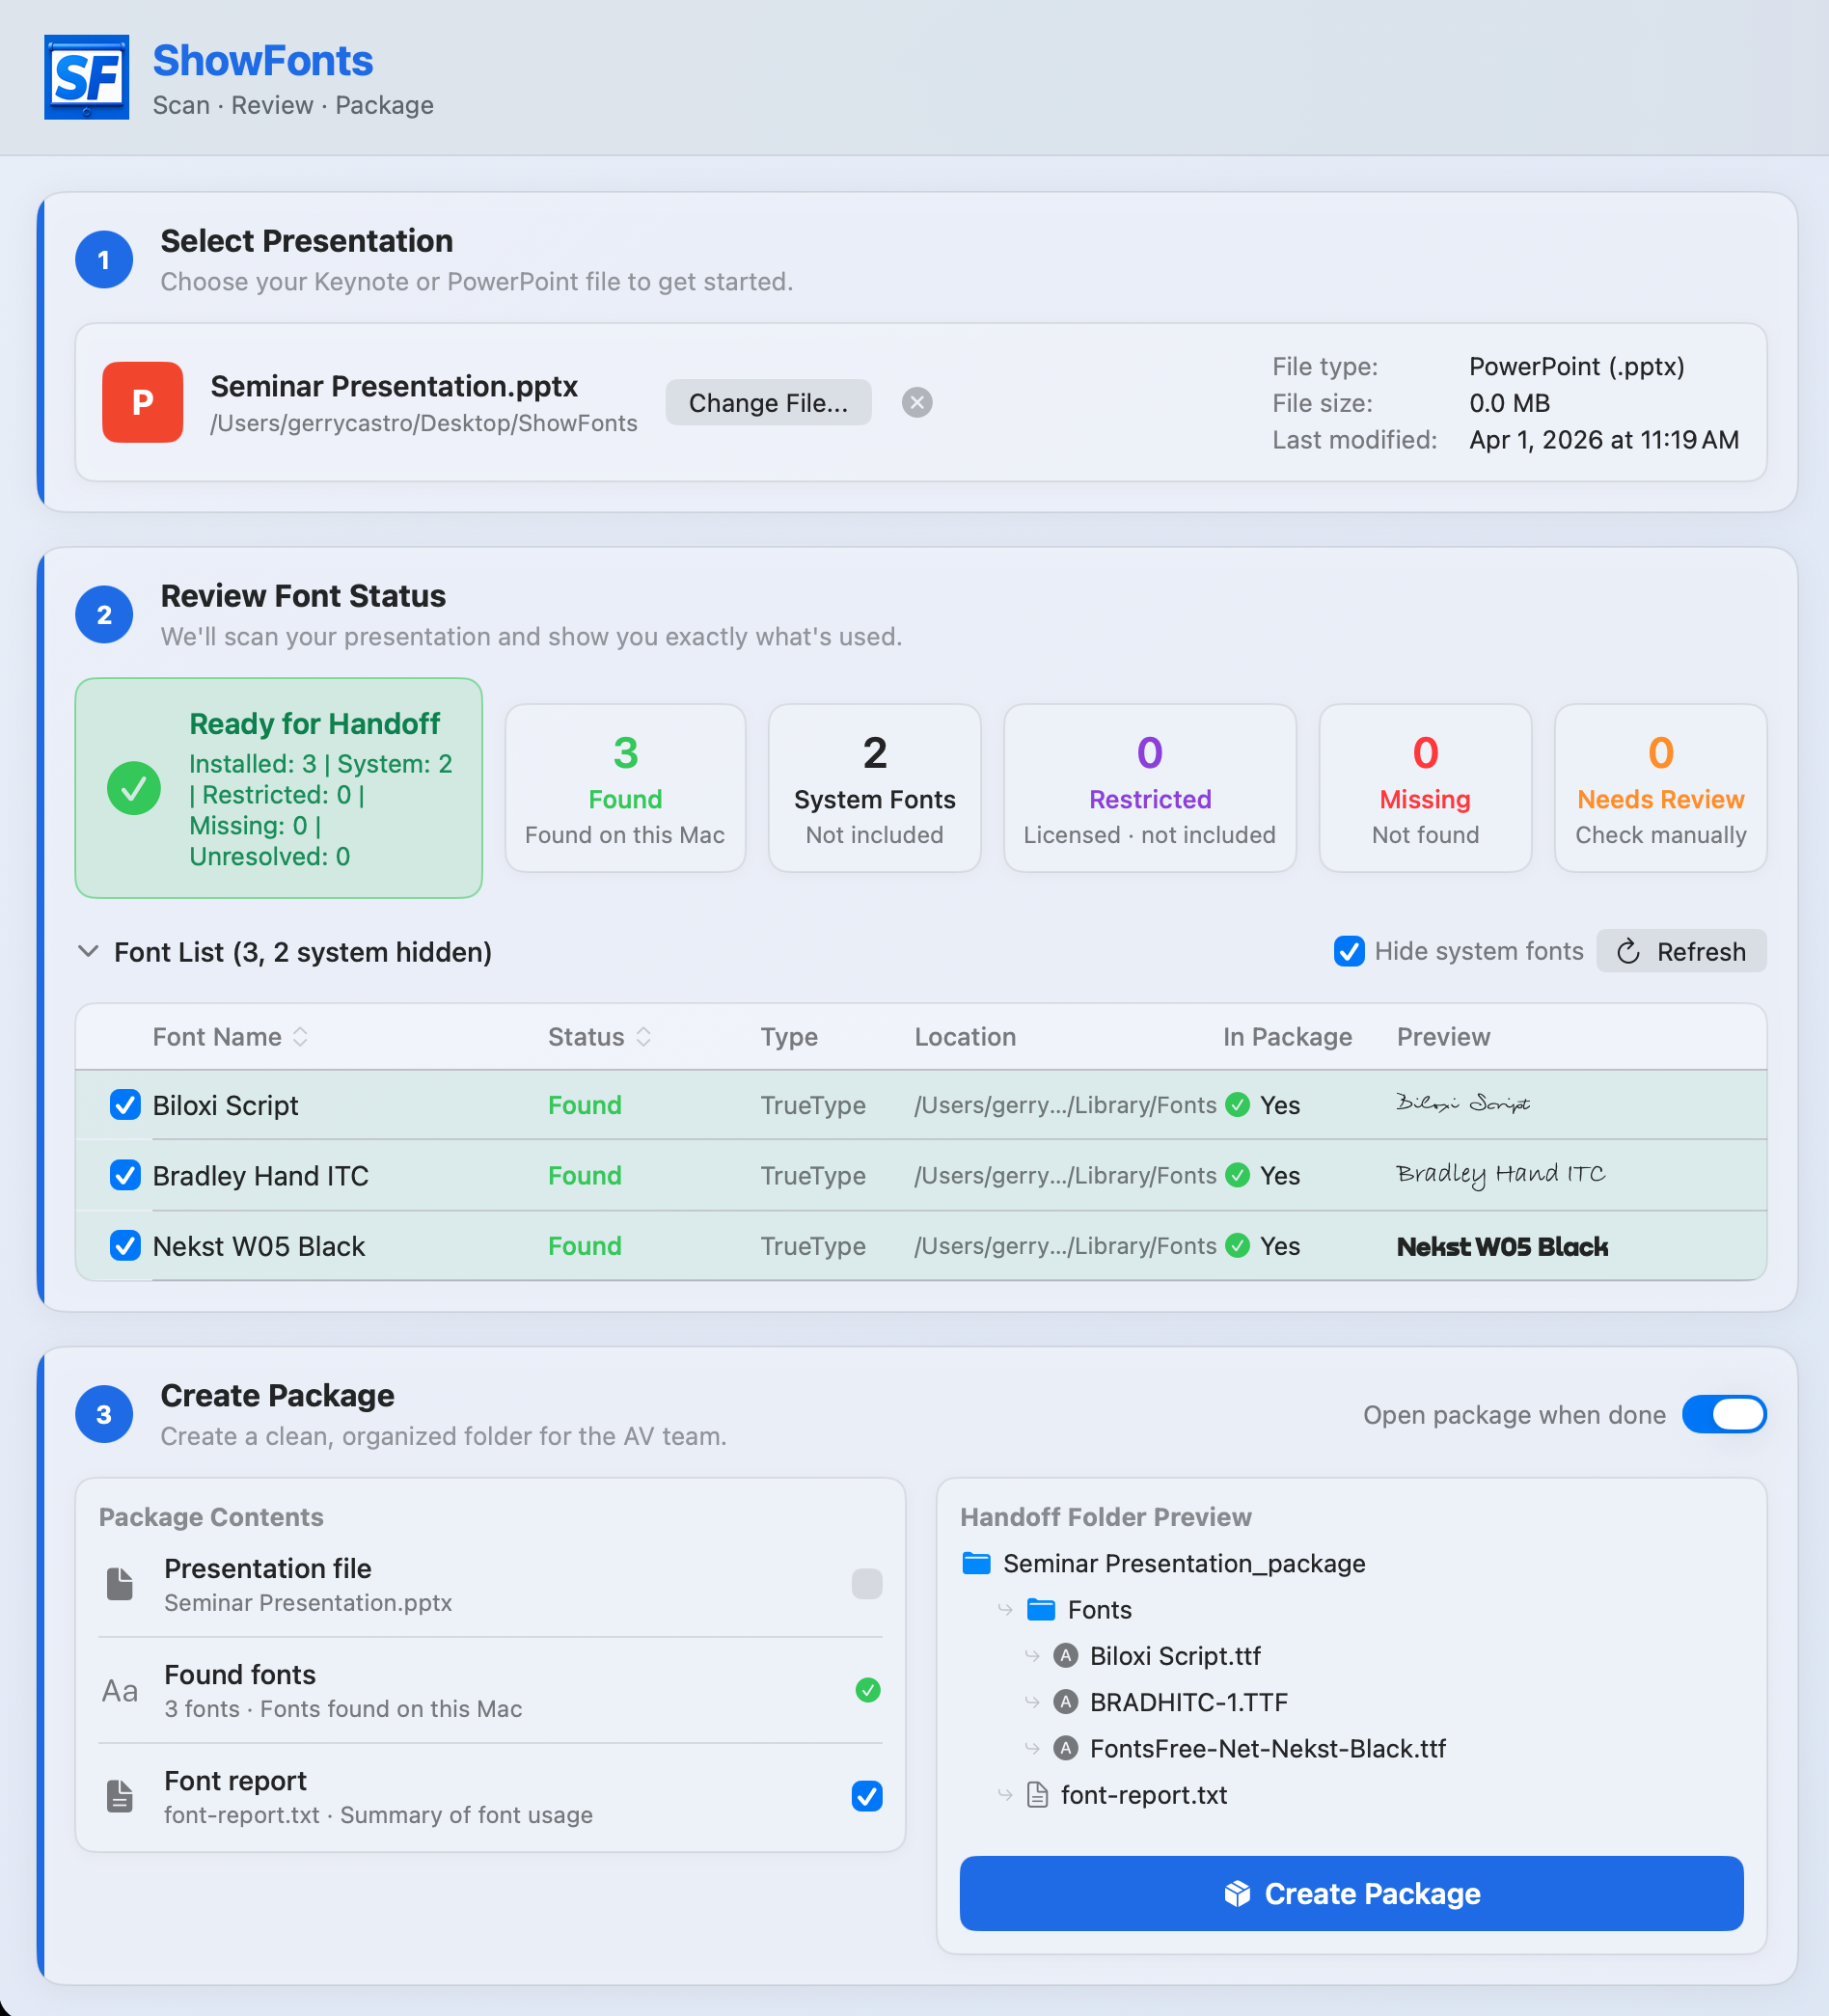Click the red PowerPoint file icon
Image resolution: width=1829 pixels, height=2016 pixels.
click(x=142, y=402)
